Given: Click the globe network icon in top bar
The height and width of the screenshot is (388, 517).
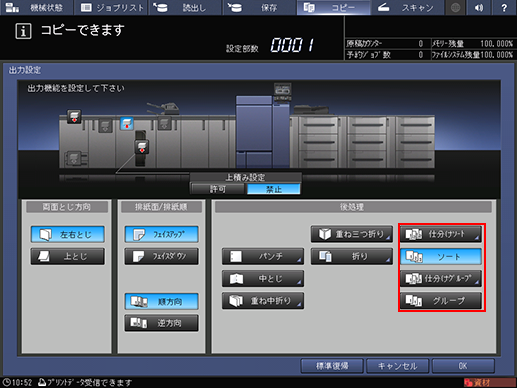Looking at the screenshot, I should point(455,7).
